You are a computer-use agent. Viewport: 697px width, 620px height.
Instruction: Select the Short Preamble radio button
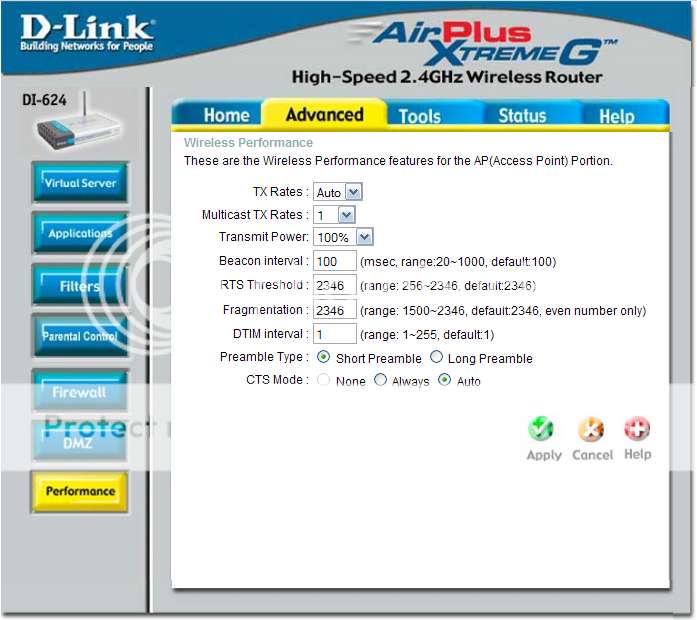click(323, 358)
